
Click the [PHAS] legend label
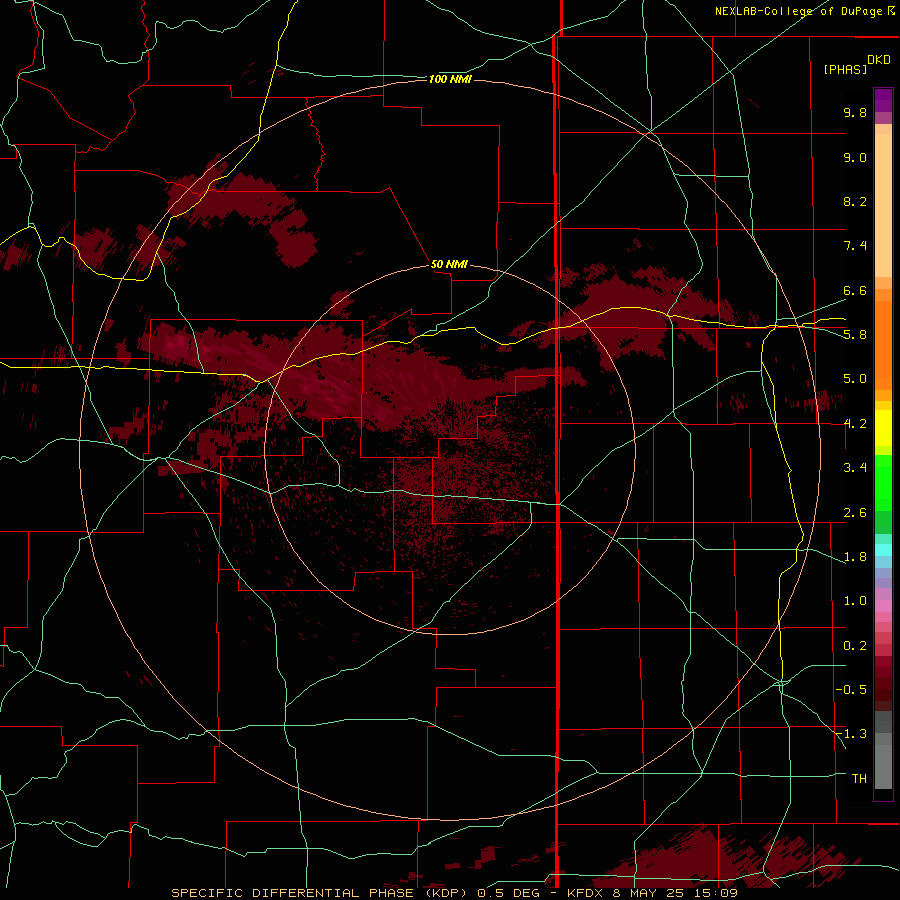tap(845, 69)
